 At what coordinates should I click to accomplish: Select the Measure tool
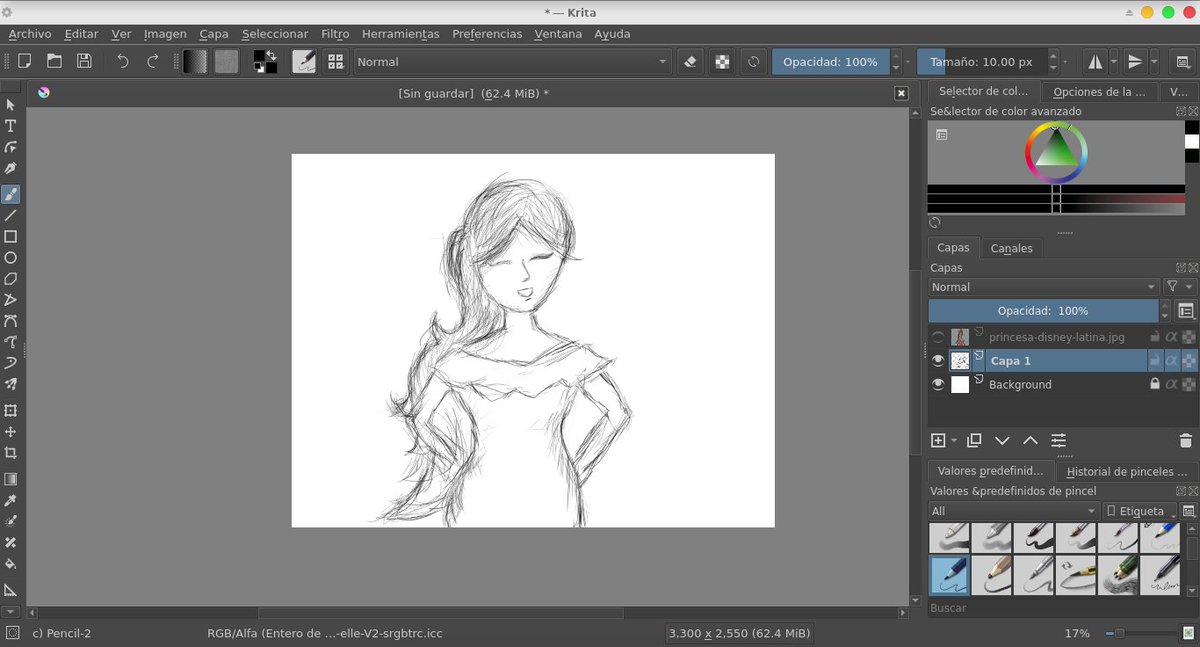coord(11,590)
